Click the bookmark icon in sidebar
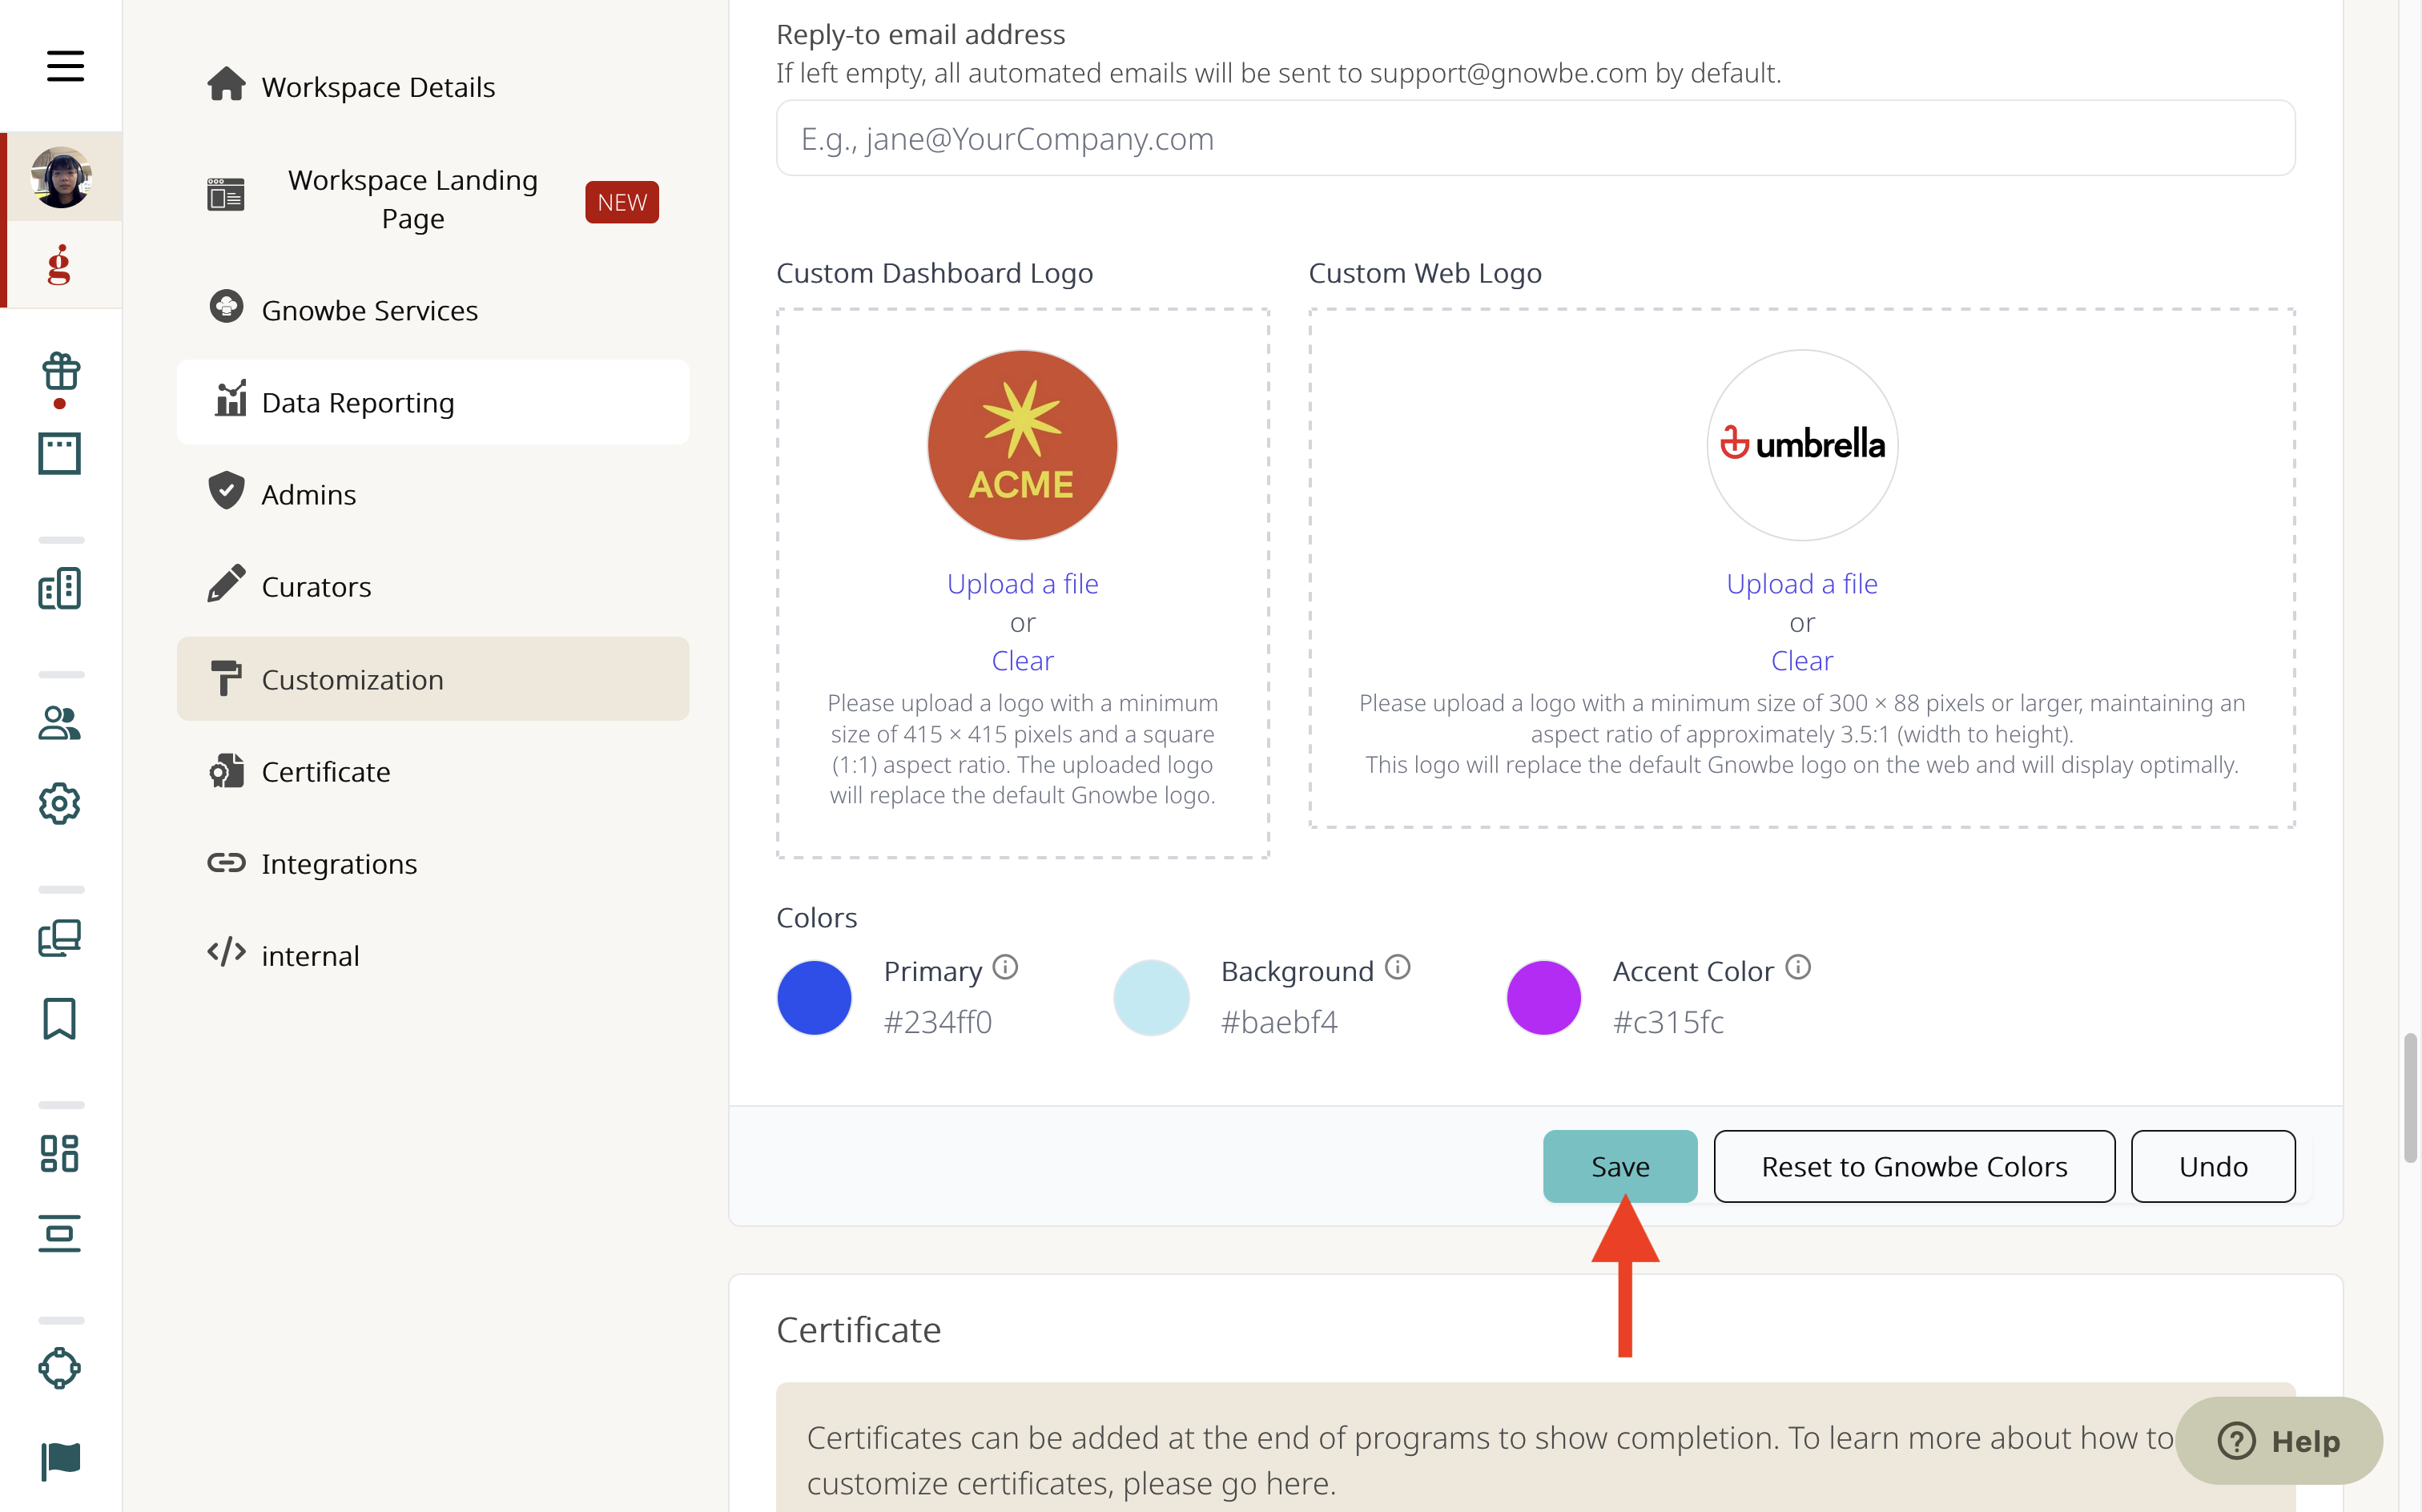The image size is (2422, 1512). tap(60, 1018)
